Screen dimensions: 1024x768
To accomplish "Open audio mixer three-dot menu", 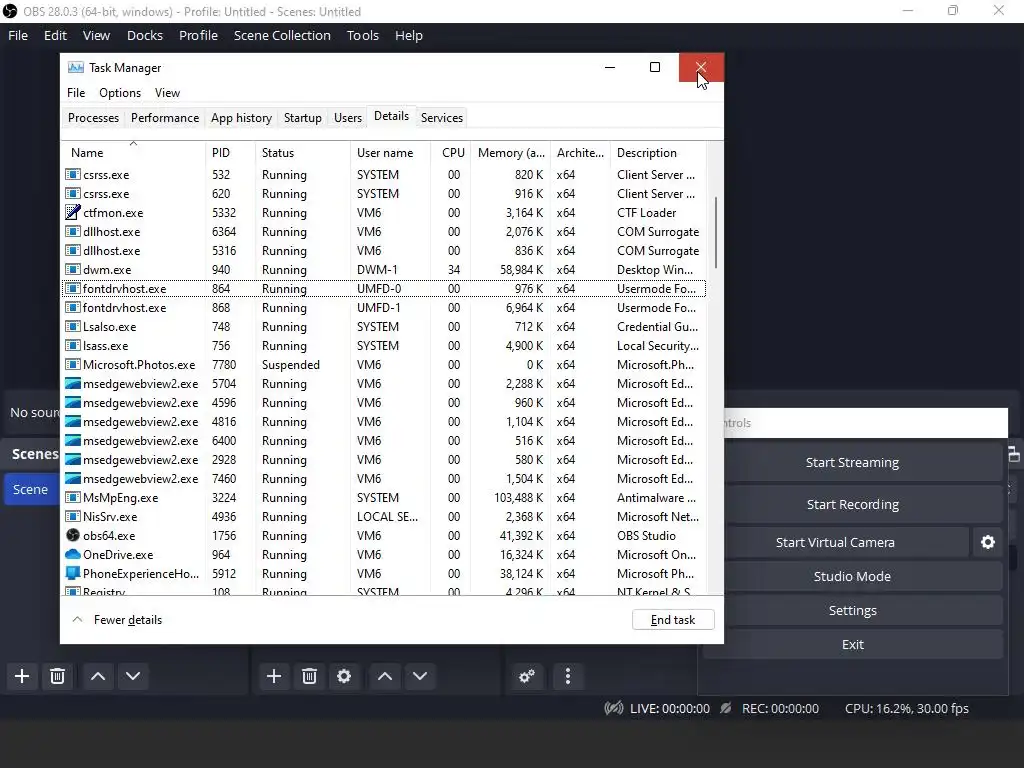I will 568,676.
